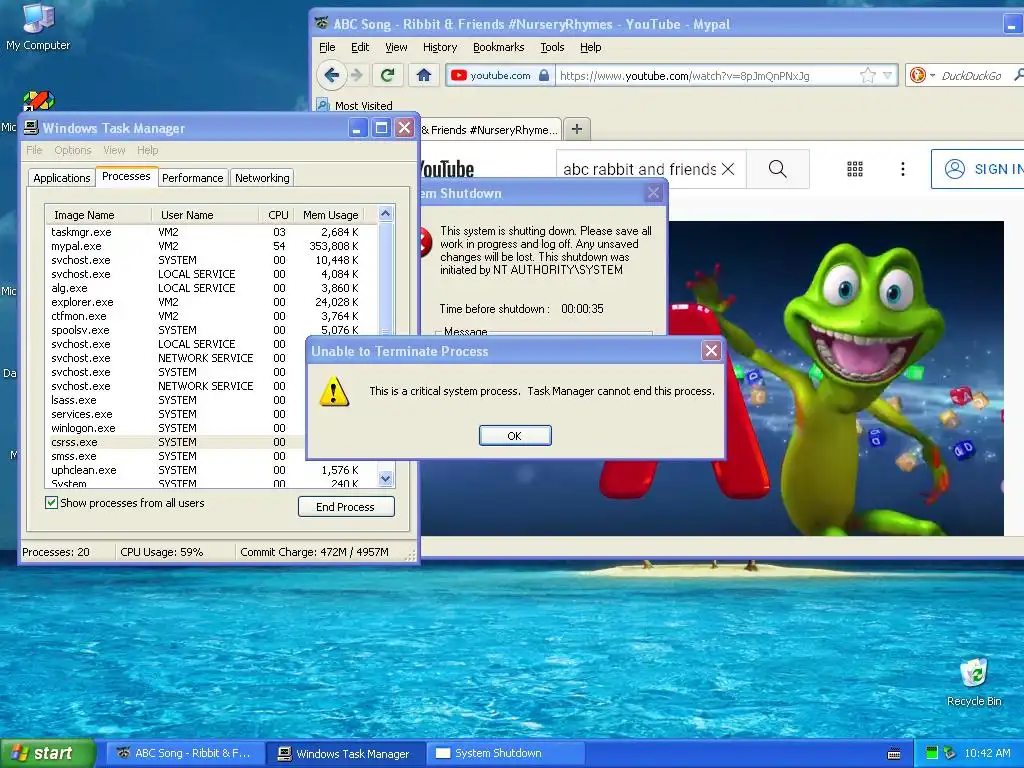The height and width of the screenshot is (768, 1024).
Task: Open the Edit menu in Mypal
Action: (x=360, y=47)
